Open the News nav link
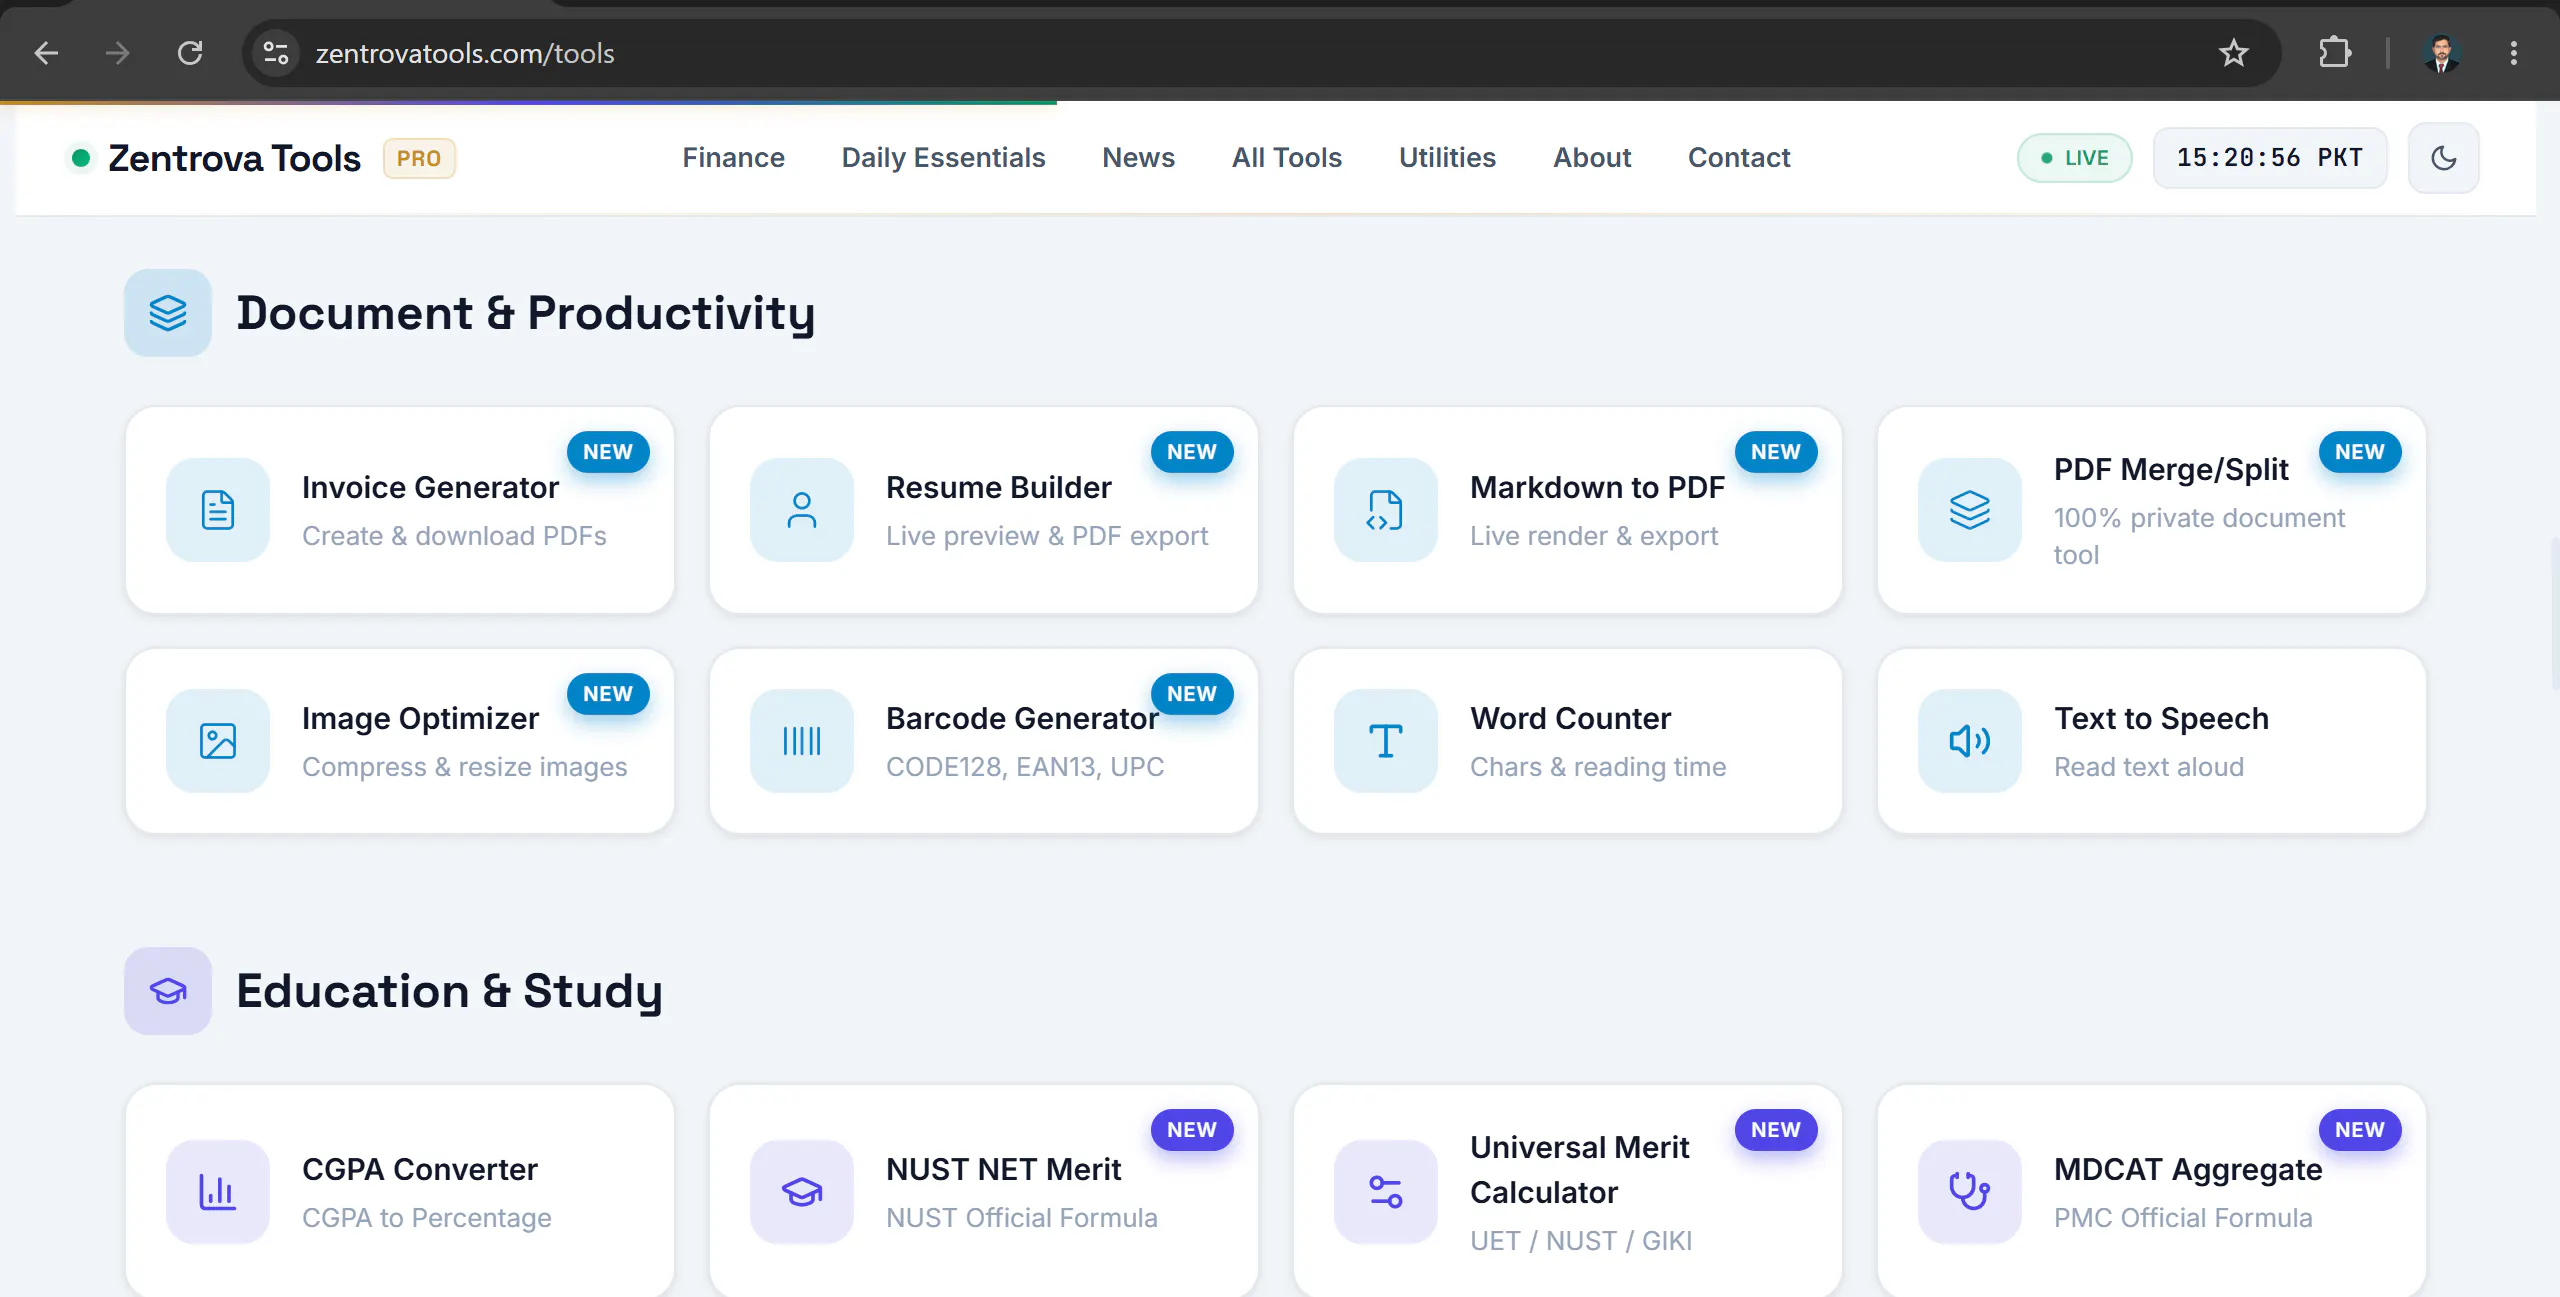Screen dimensions: 2560x1297 point(1138,158)
